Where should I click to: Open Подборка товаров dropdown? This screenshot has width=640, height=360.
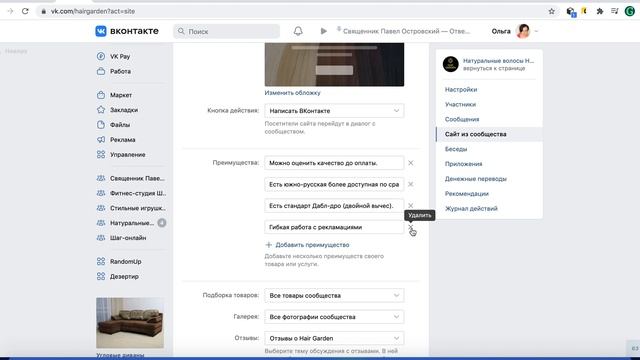(334, 296)
